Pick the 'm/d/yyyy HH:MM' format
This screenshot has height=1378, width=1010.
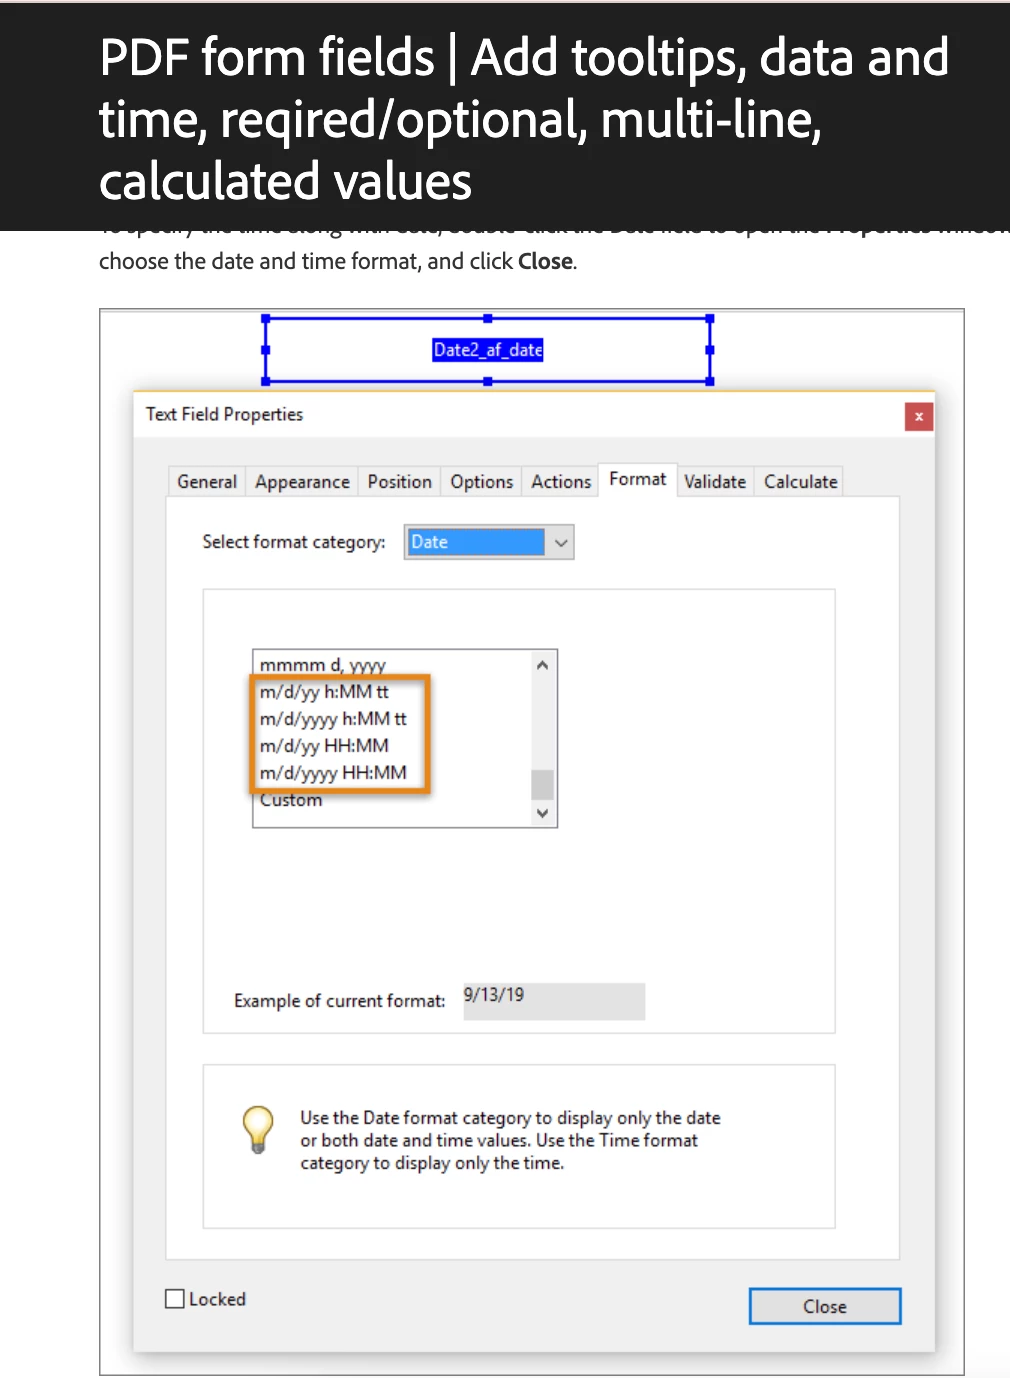pos(333,772)
